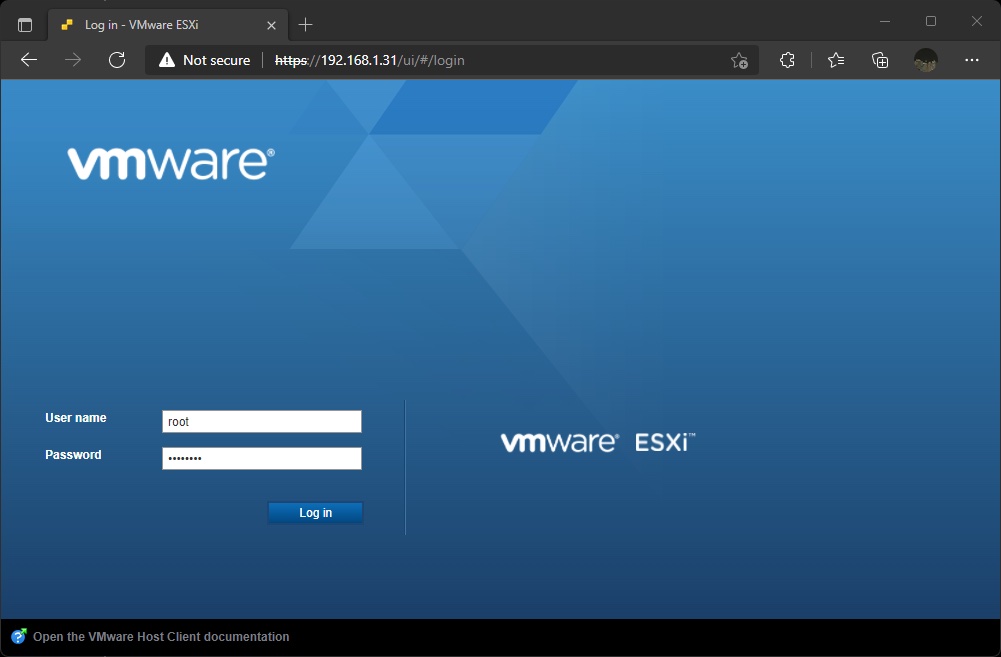The width and height of the screenshot is (1001, 657).
Task: Open the tab actions menu icon
Action: click(x=25, y=25)
